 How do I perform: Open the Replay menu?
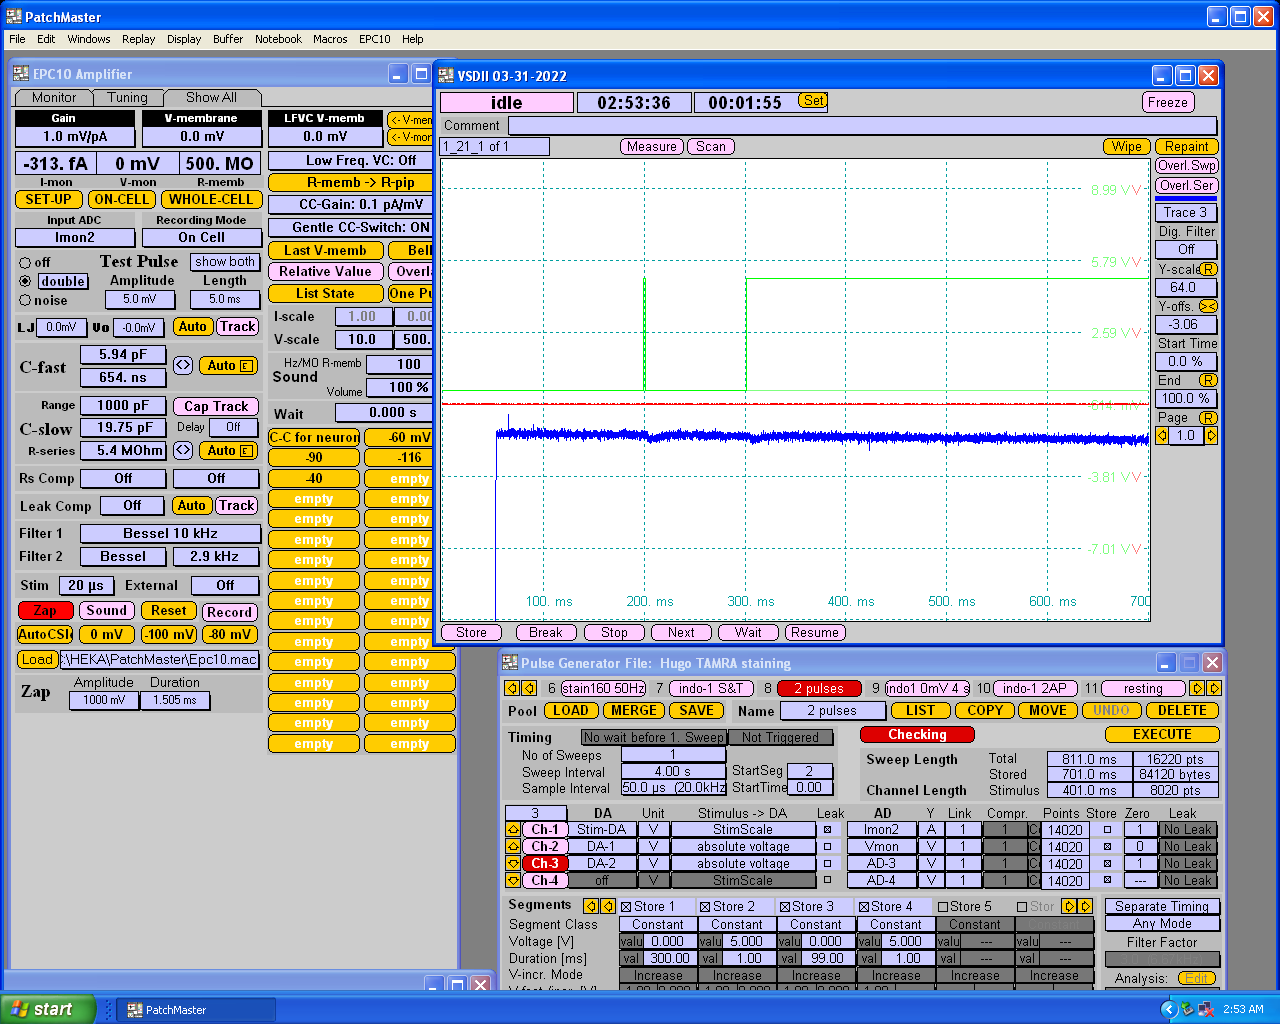pyautogui.click(x=138, y=39)
